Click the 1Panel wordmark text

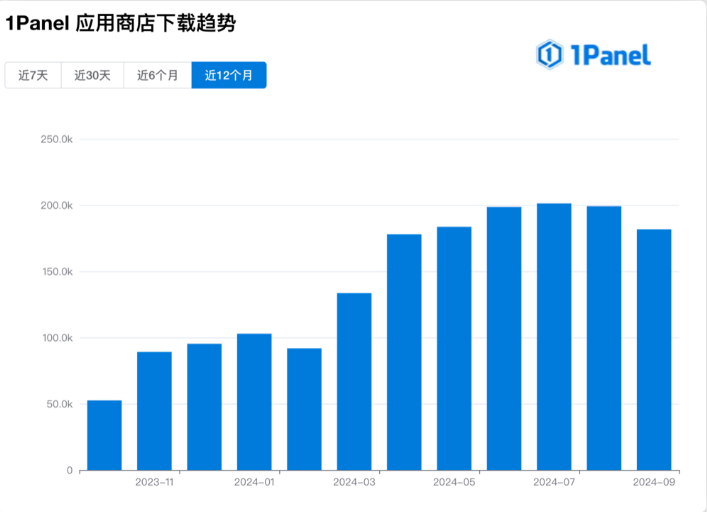[x=611, y=55]
